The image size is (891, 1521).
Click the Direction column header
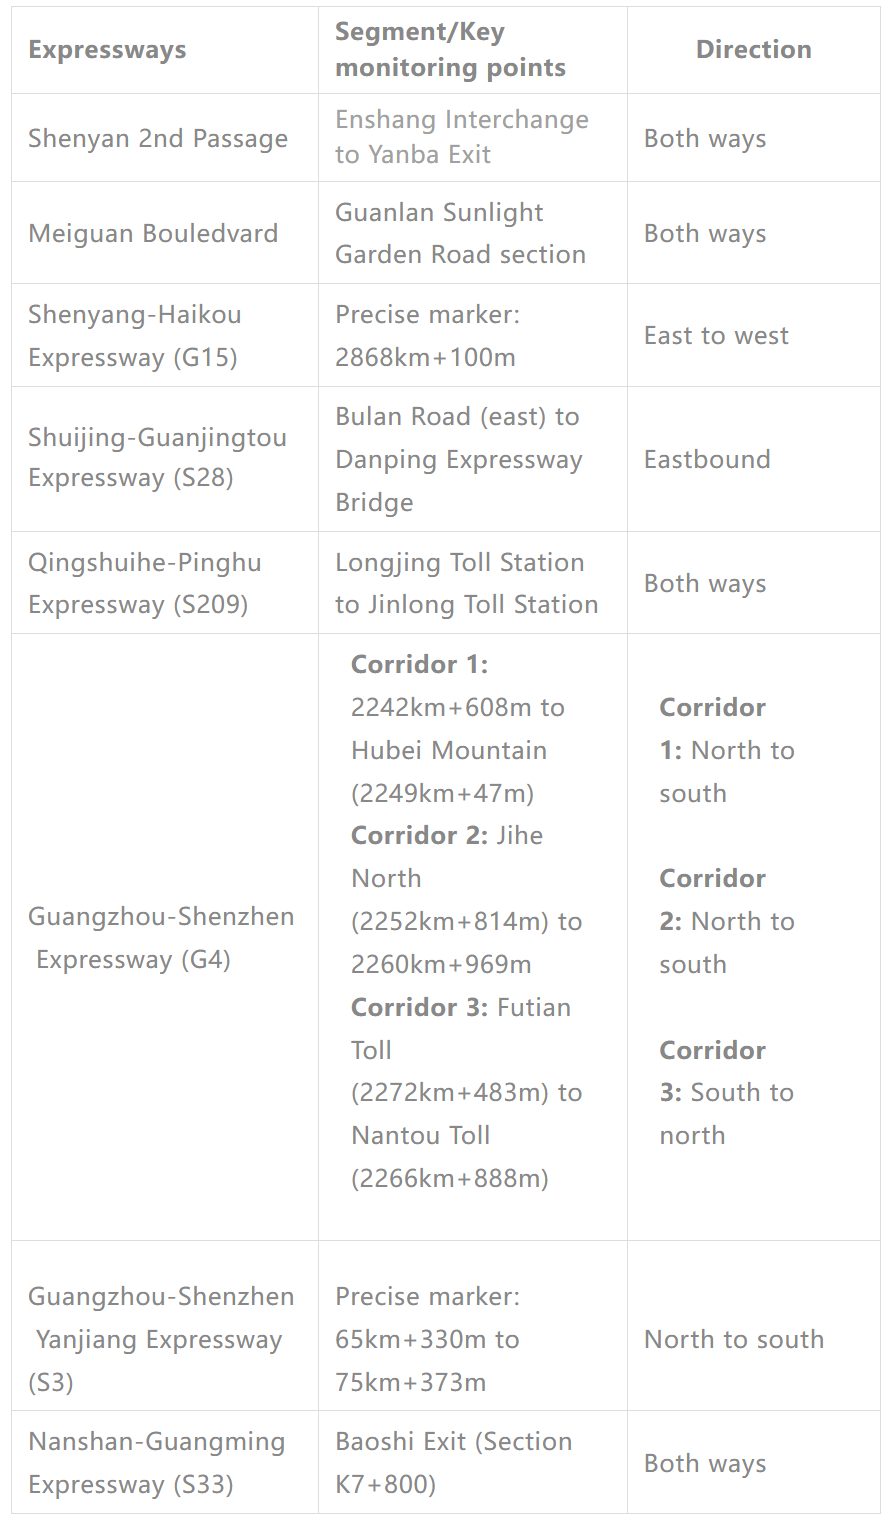pos(753,50)
